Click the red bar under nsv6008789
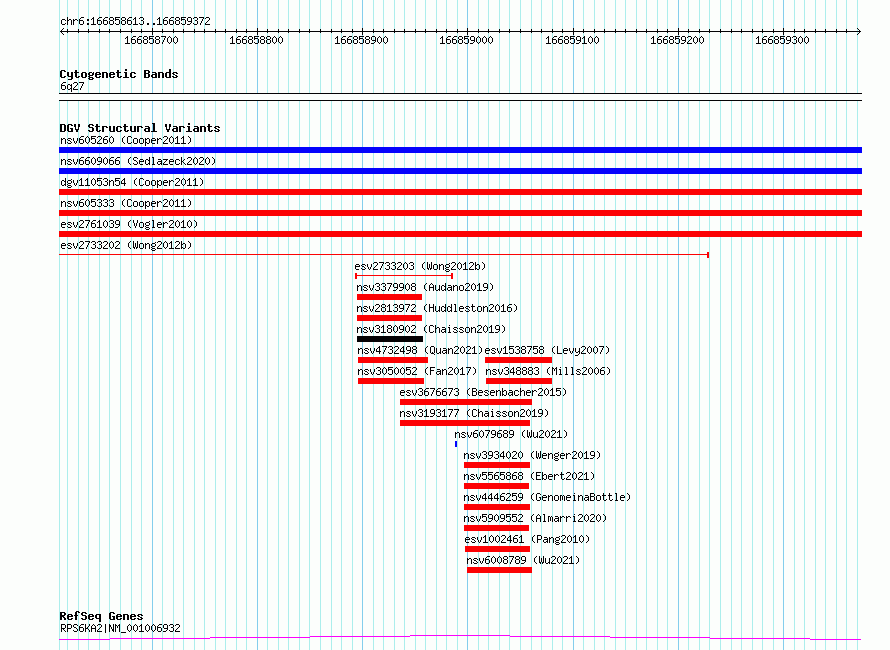Screen dimensions: 890x650 coord(499,570)
